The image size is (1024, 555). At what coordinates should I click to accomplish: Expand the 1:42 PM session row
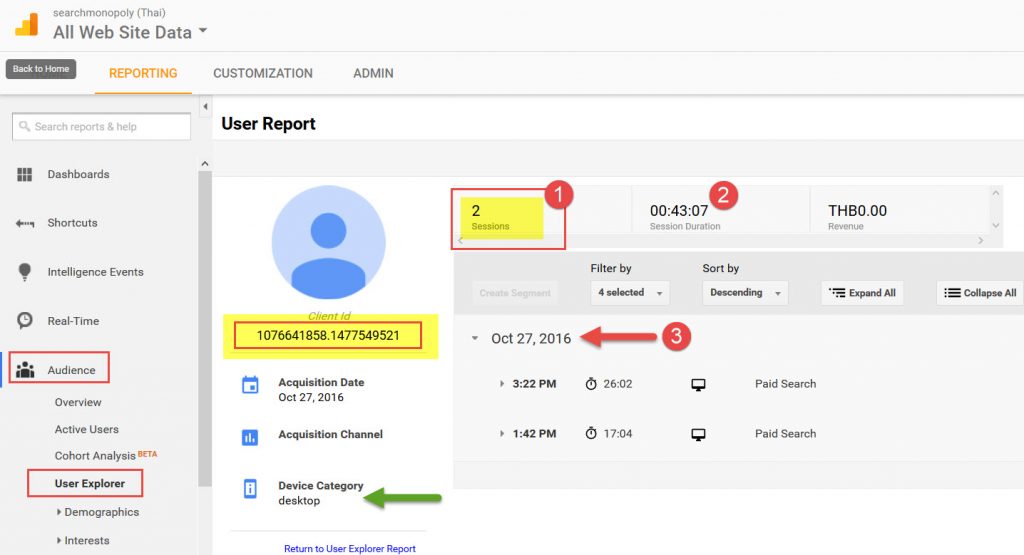coord(501,434)
